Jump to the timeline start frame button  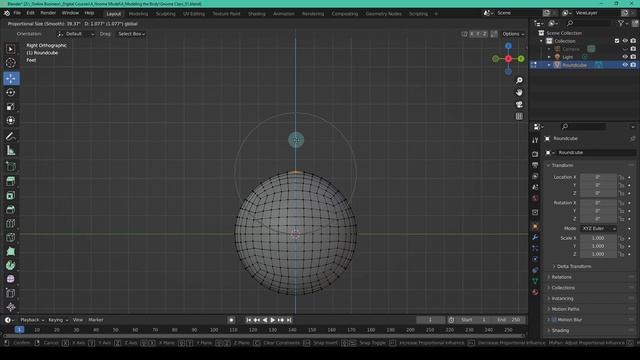[249, 320]
